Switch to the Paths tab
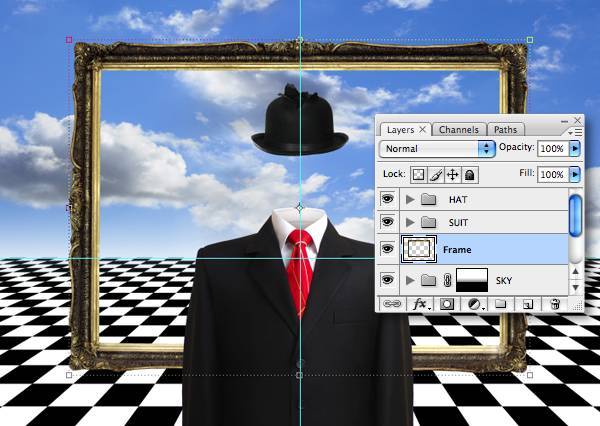Viewport: 600px width, 426px height. [x=505, y=130]
